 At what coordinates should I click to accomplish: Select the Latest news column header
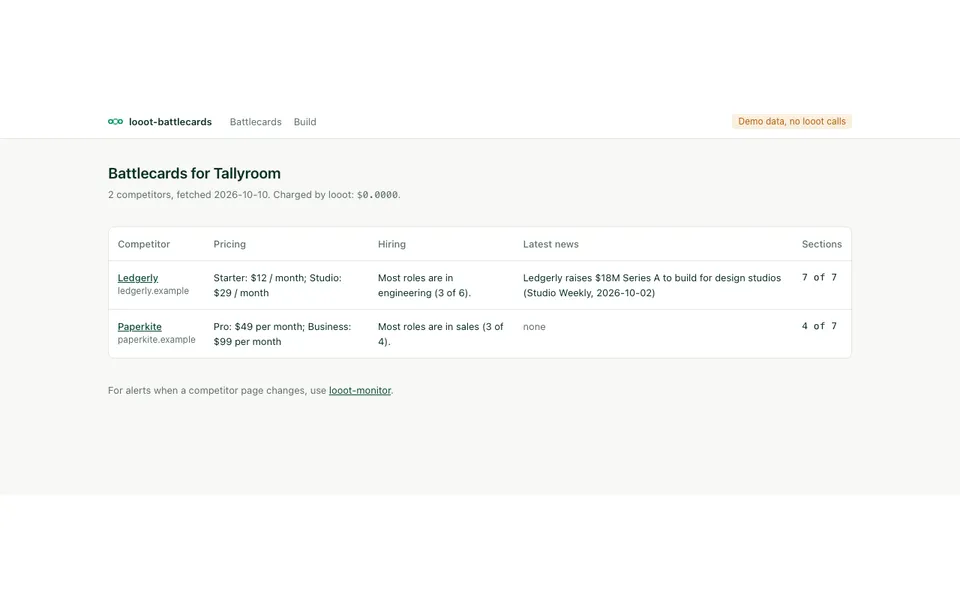click(550, 244)
